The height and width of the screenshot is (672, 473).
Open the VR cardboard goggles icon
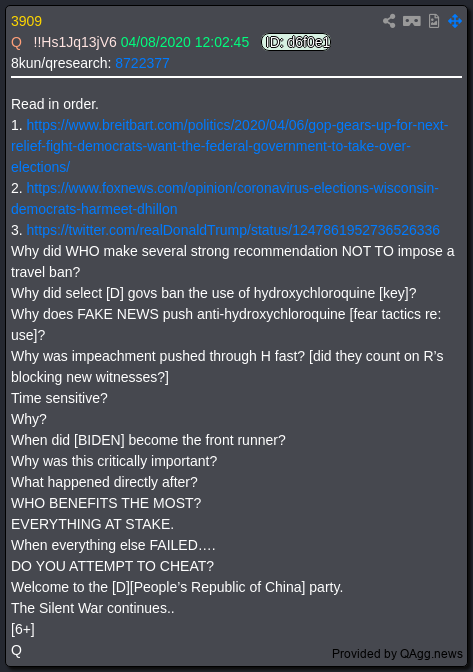pyautogui.click(x=412, y=21)
